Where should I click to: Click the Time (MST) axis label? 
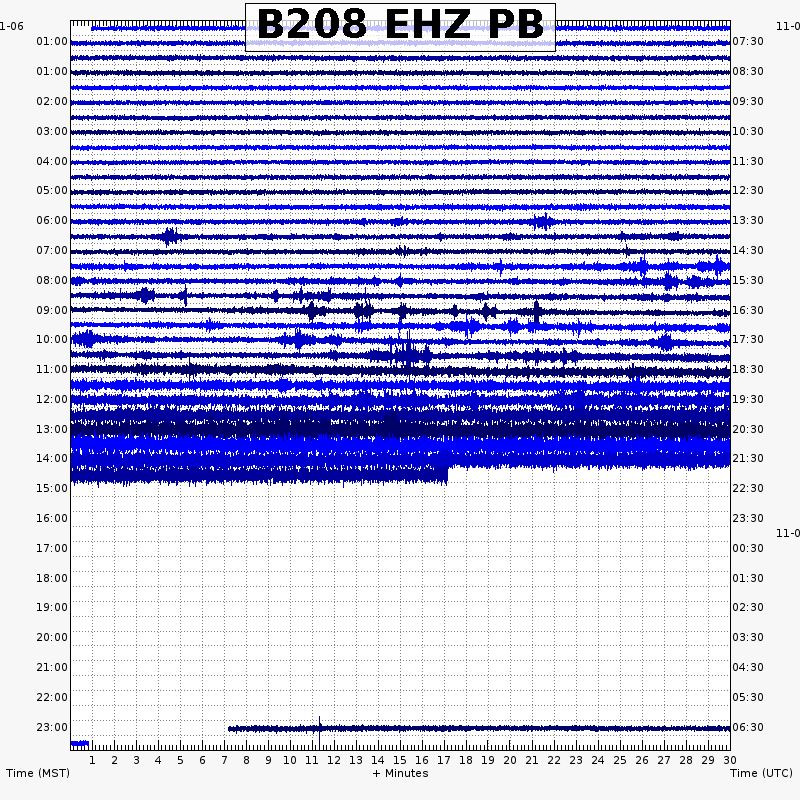(x=38, y=773)
